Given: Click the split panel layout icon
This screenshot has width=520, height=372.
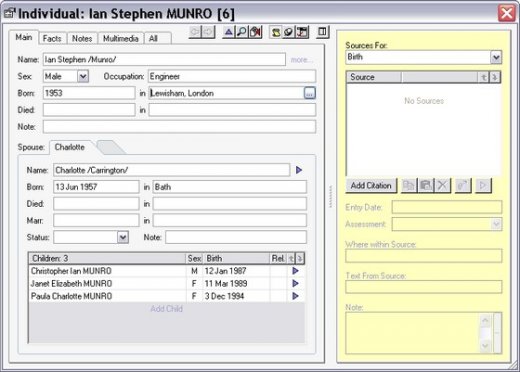Looking at the screenshot, I should [x=322, y=32].
